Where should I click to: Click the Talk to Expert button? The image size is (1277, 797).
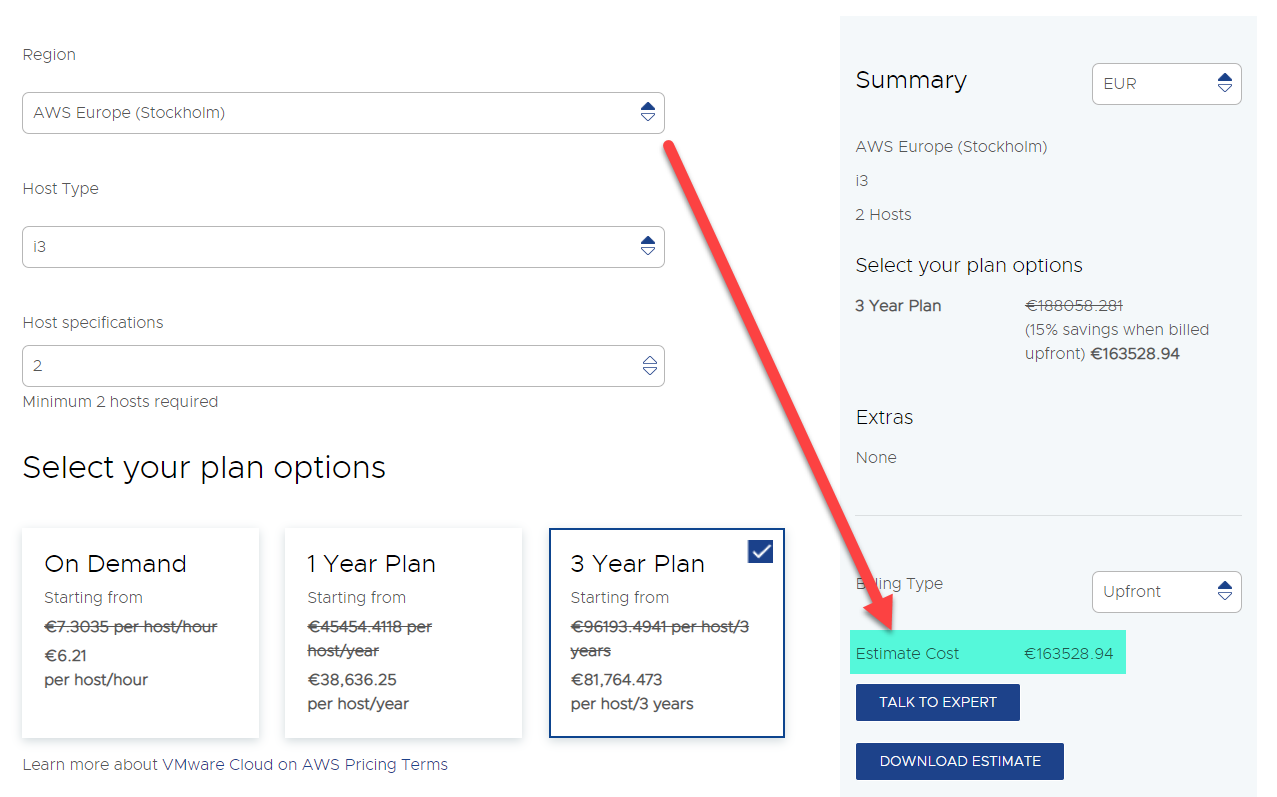[937, 702]
